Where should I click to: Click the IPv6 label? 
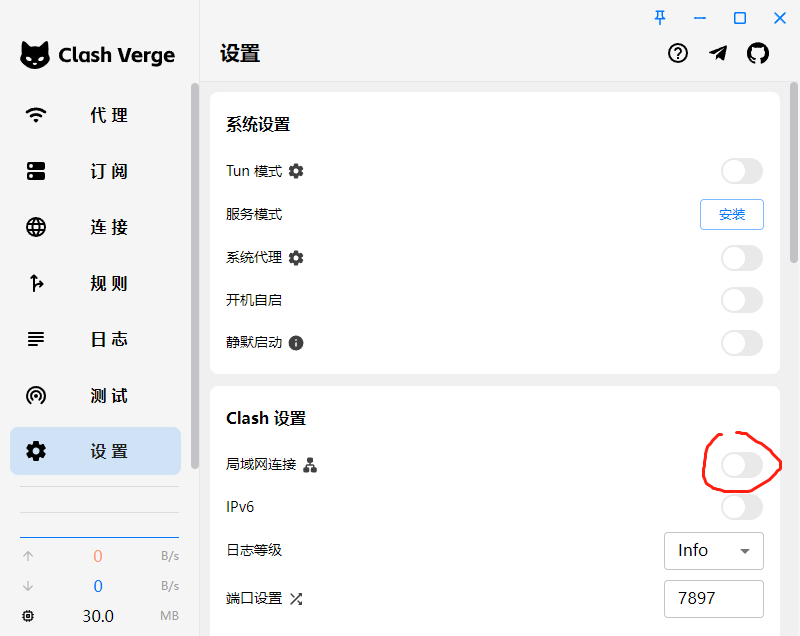tap(240, 507)
